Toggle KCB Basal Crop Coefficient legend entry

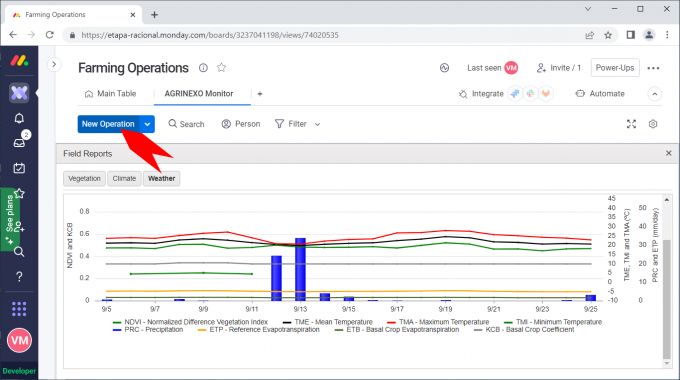point(524,330)
